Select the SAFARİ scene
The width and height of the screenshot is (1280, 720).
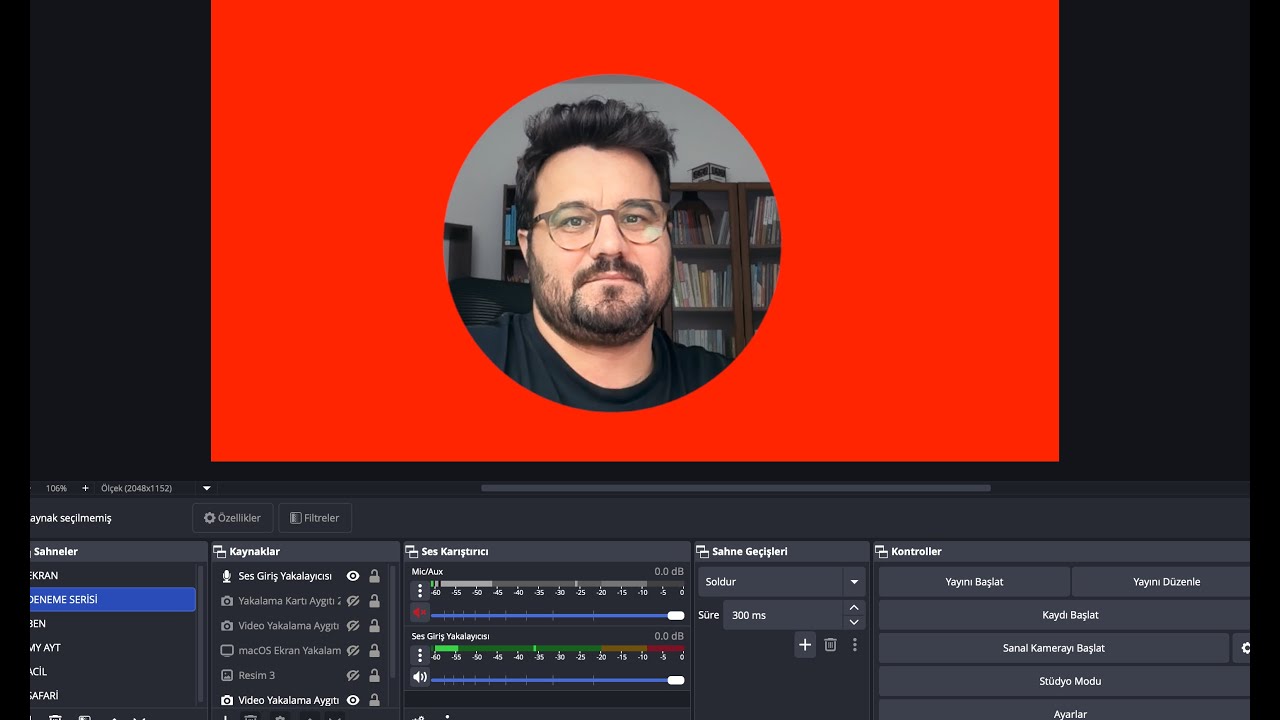112,695
